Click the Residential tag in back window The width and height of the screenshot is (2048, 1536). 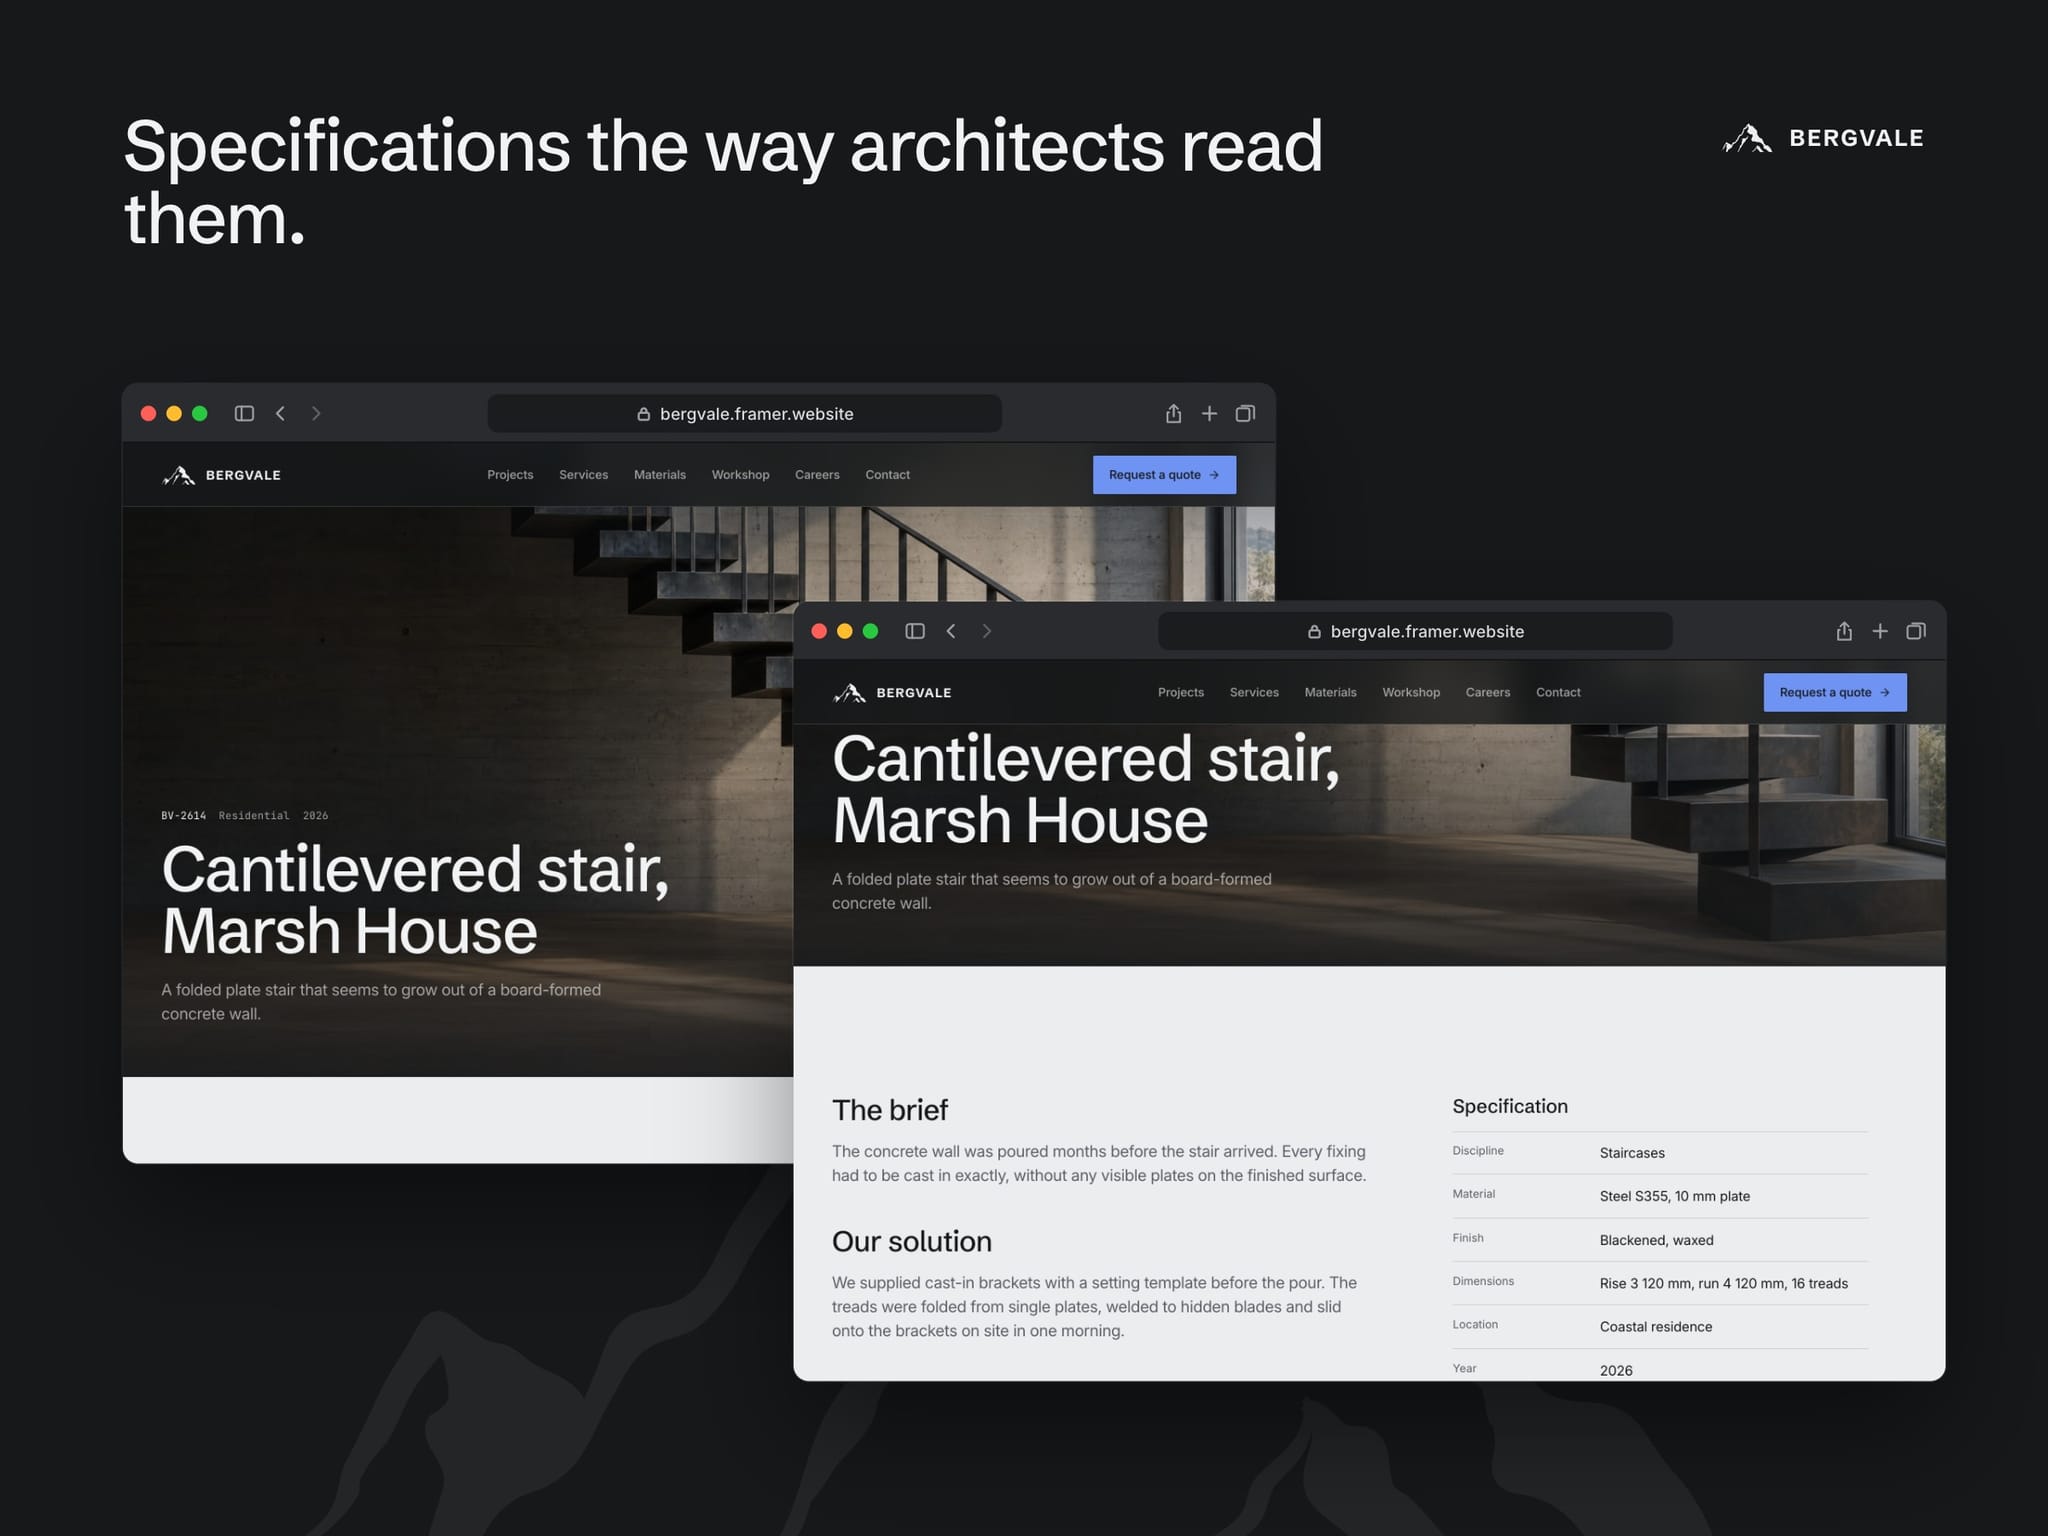[254, 816]
